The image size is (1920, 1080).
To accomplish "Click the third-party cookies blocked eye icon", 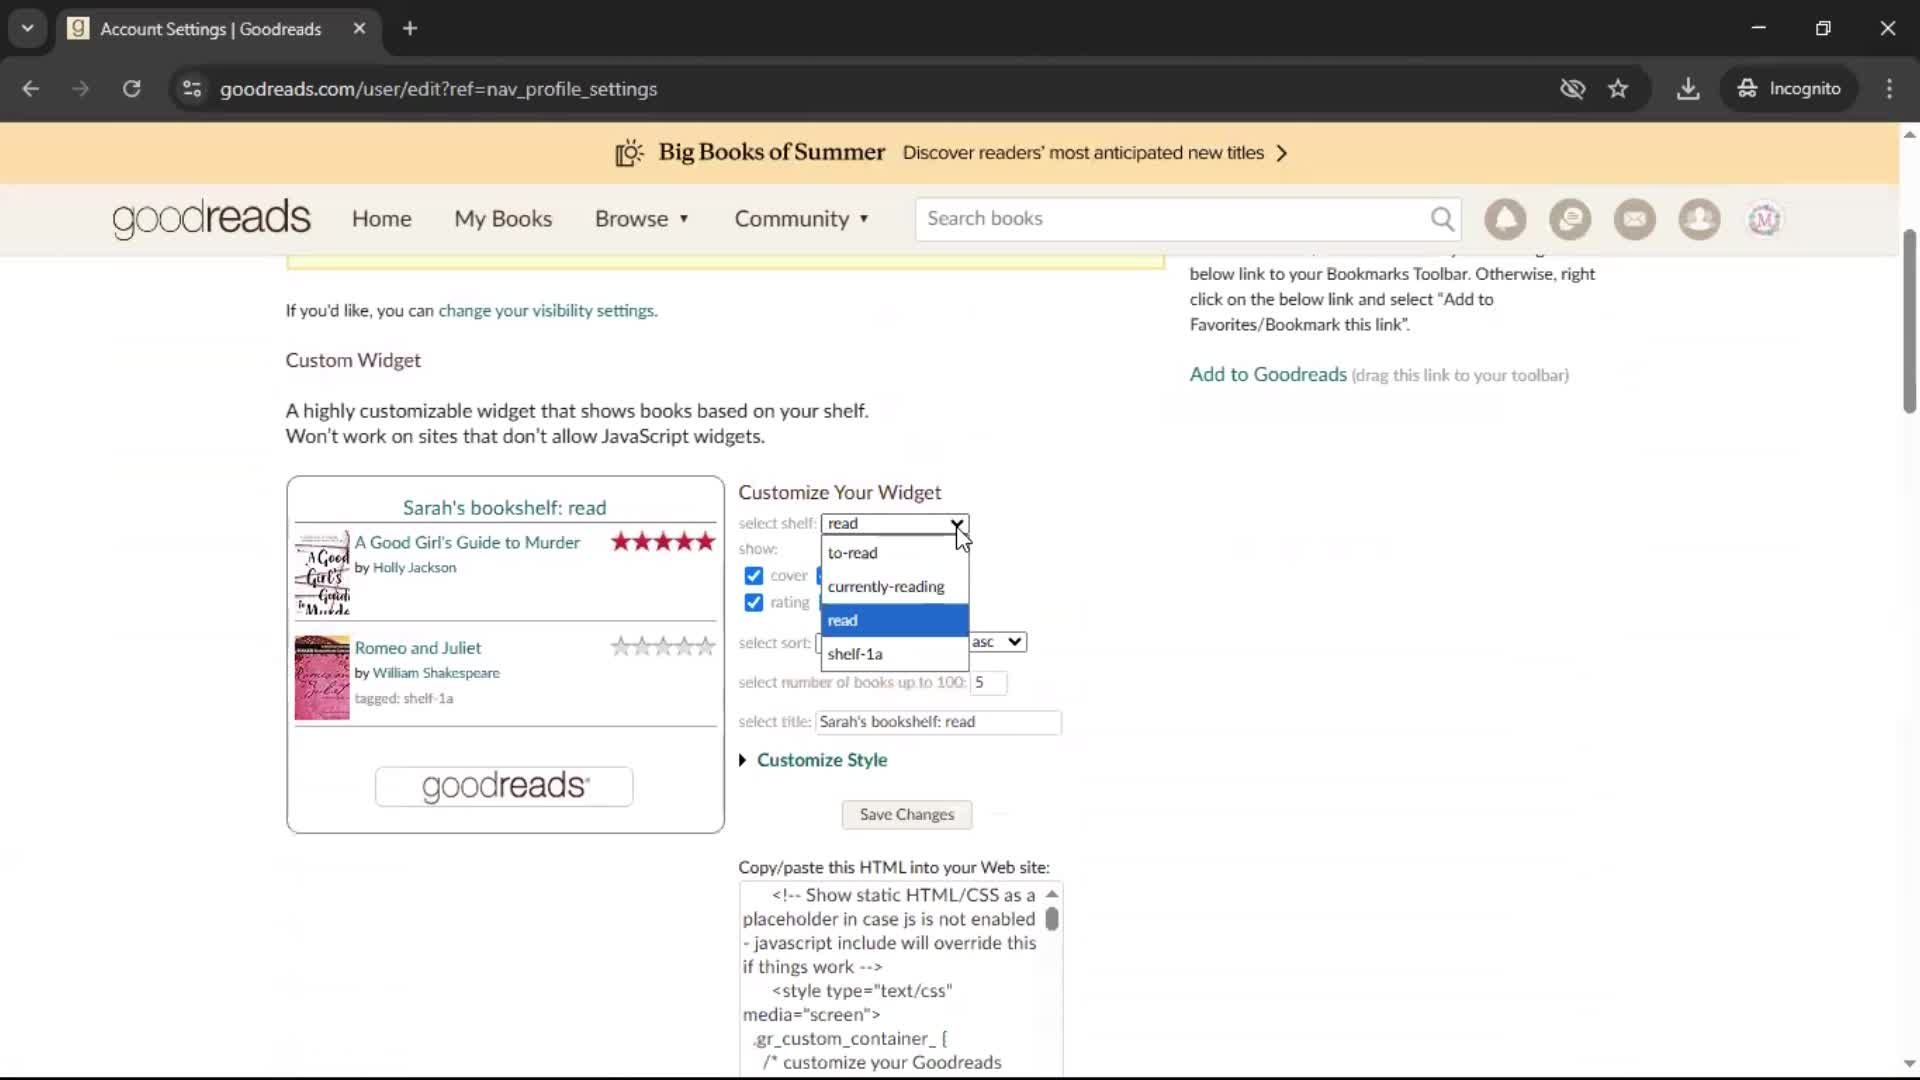I will pos(1572,89).
